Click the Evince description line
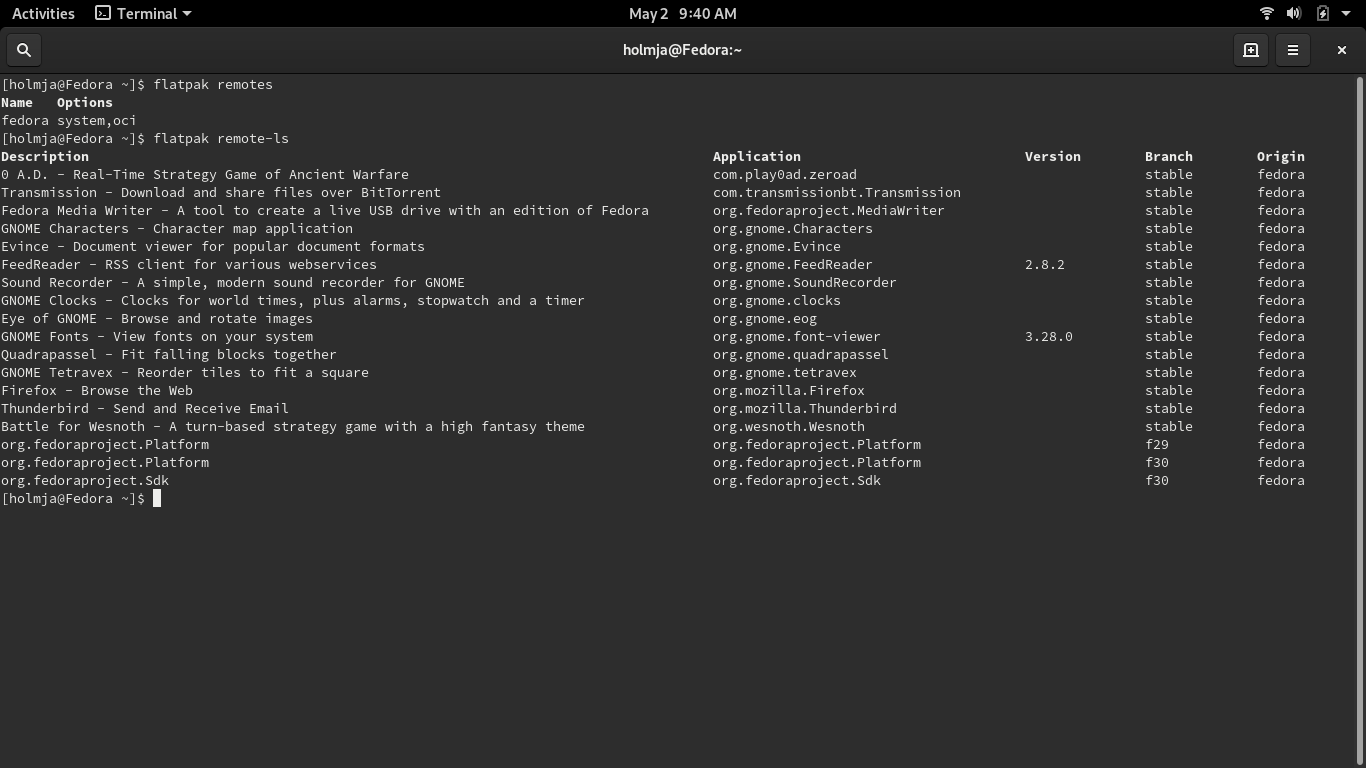This screenshot has height=768, width=1366. pos(213,246)
